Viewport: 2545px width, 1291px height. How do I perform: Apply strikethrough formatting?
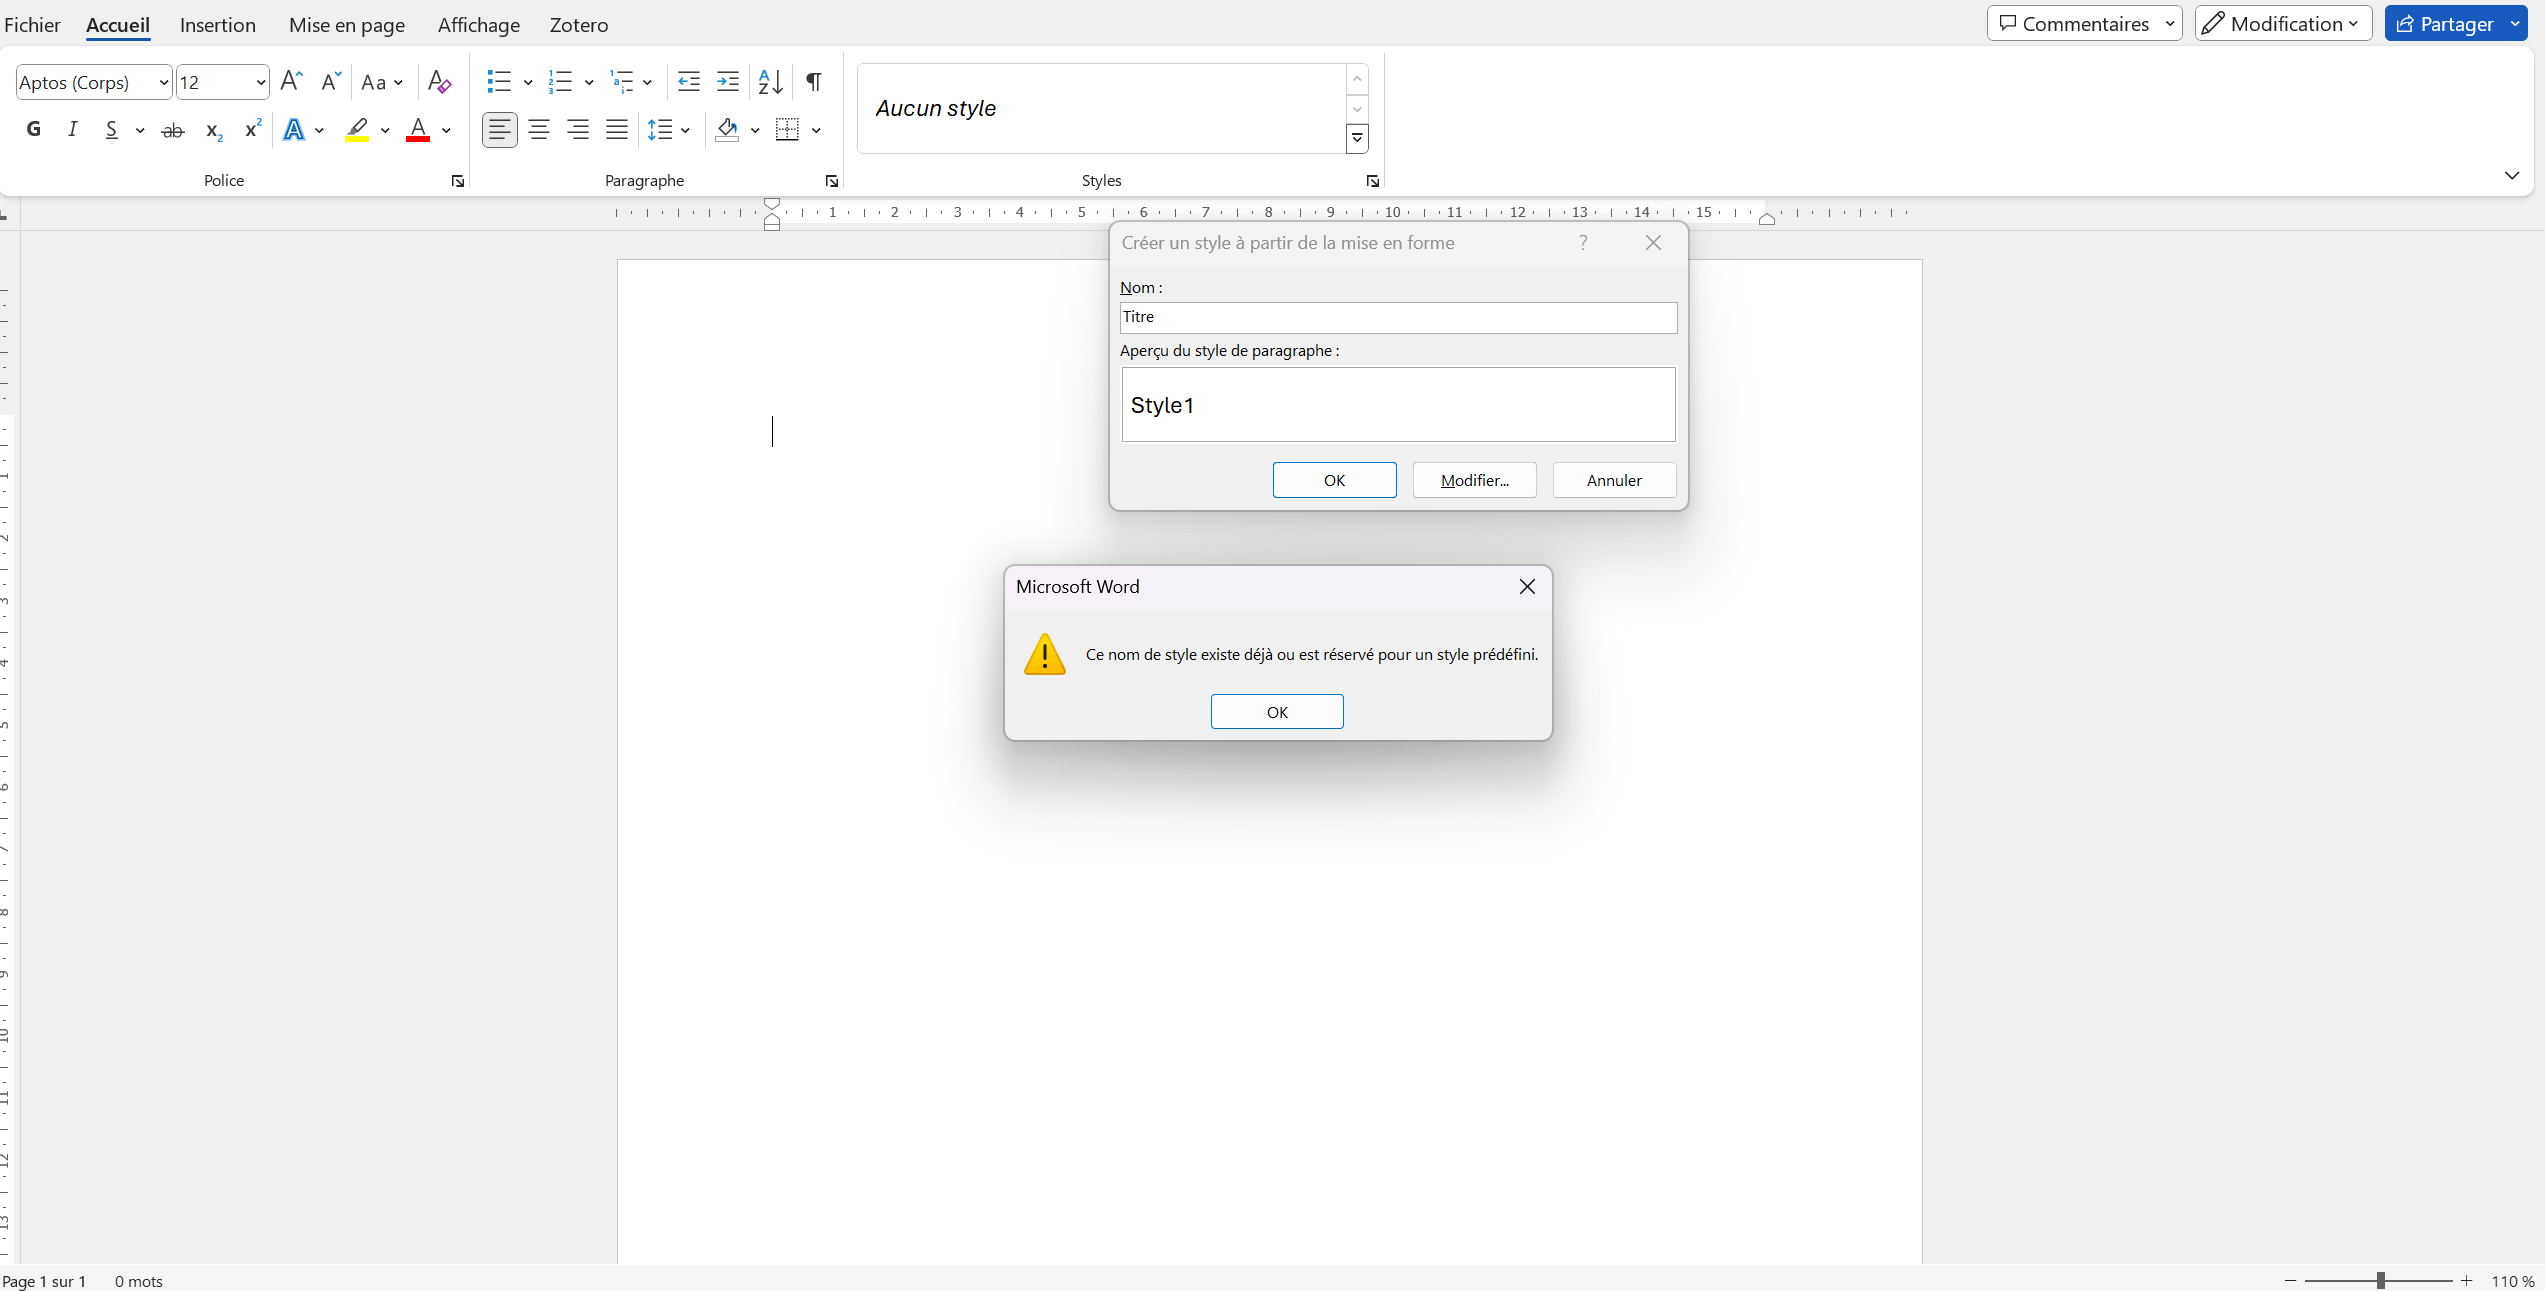tap(173, 130)
